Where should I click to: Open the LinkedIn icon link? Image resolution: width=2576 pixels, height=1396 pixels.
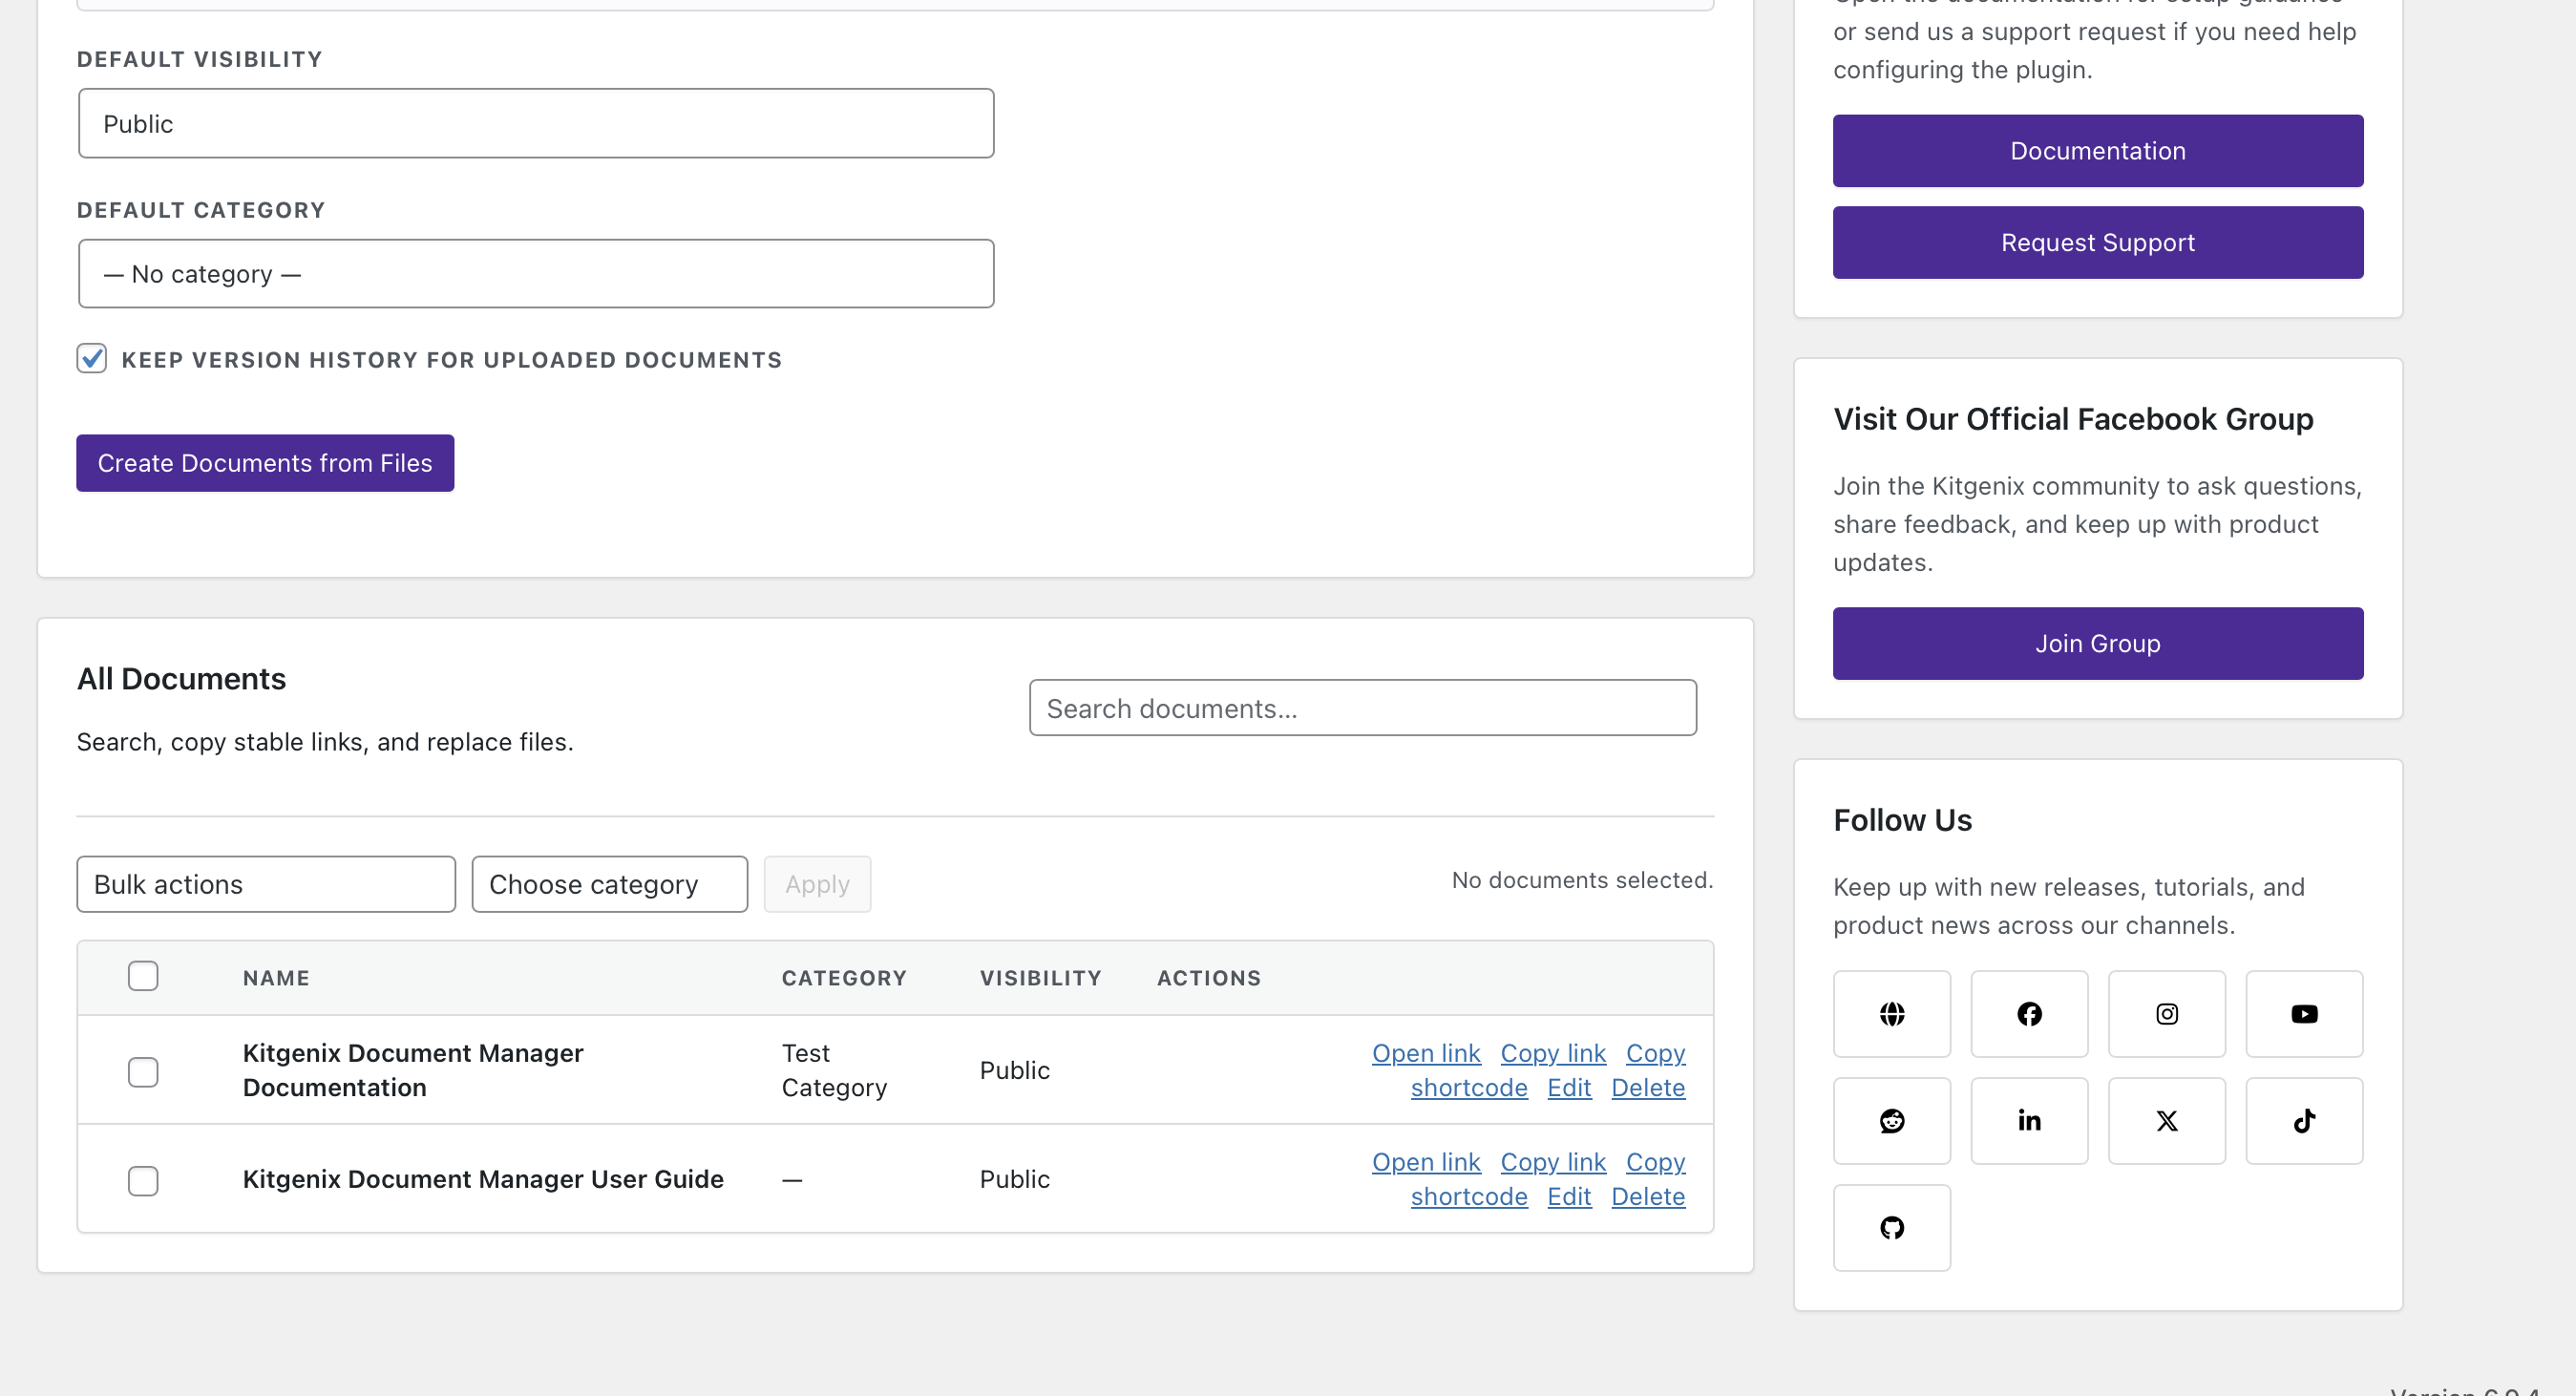pos(2029,1121)
